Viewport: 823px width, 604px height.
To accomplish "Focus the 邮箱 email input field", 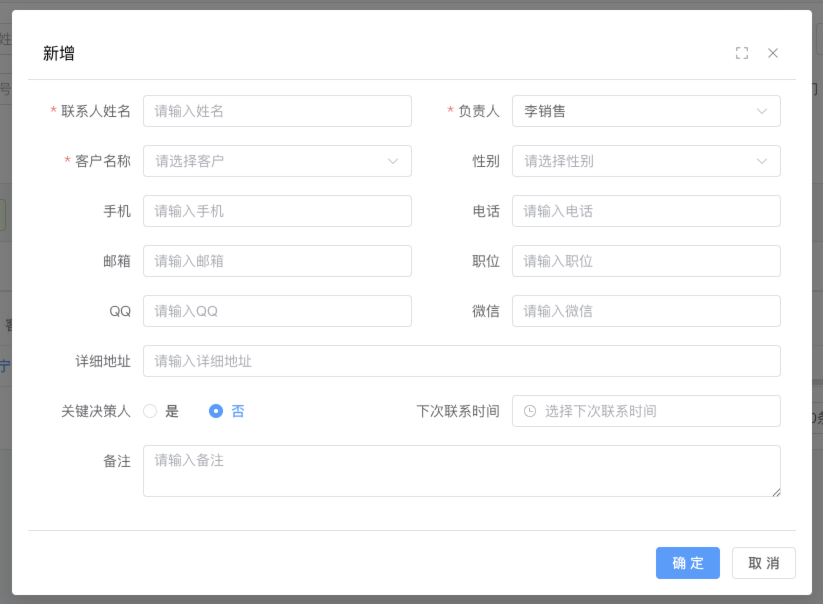I will point(277,261).
